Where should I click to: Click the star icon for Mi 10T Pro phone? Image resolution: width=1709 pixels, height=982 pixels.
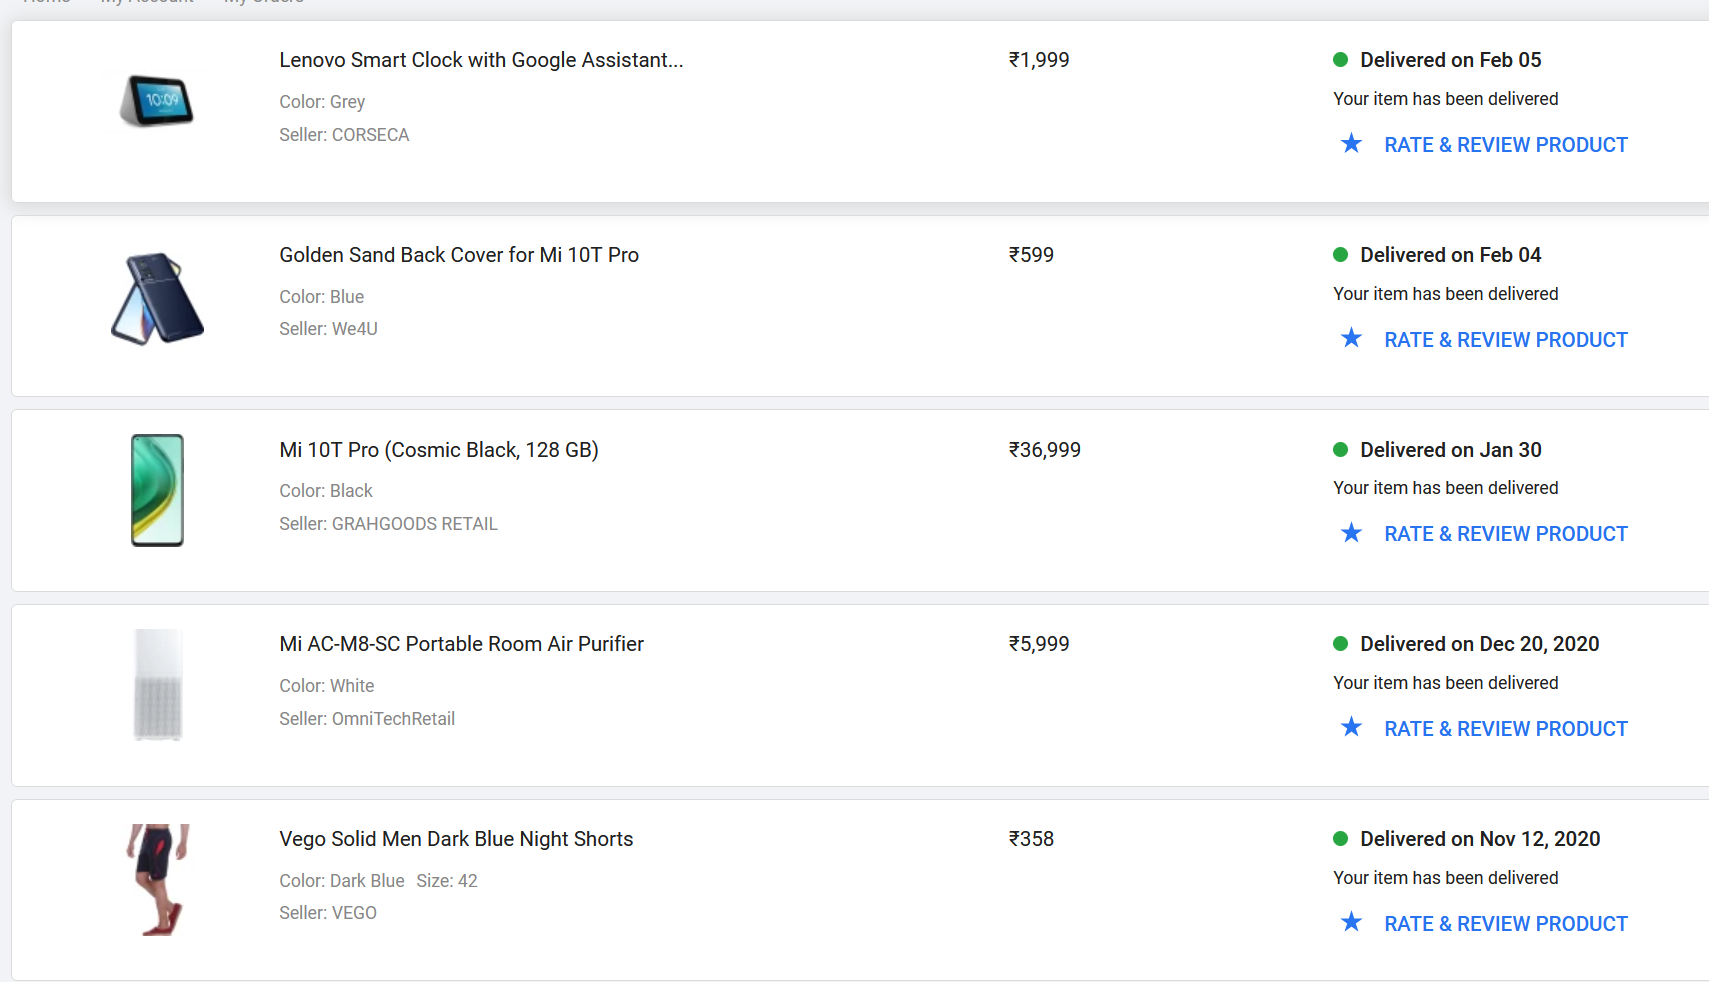pyautogui.click(x=1351, y=533)
